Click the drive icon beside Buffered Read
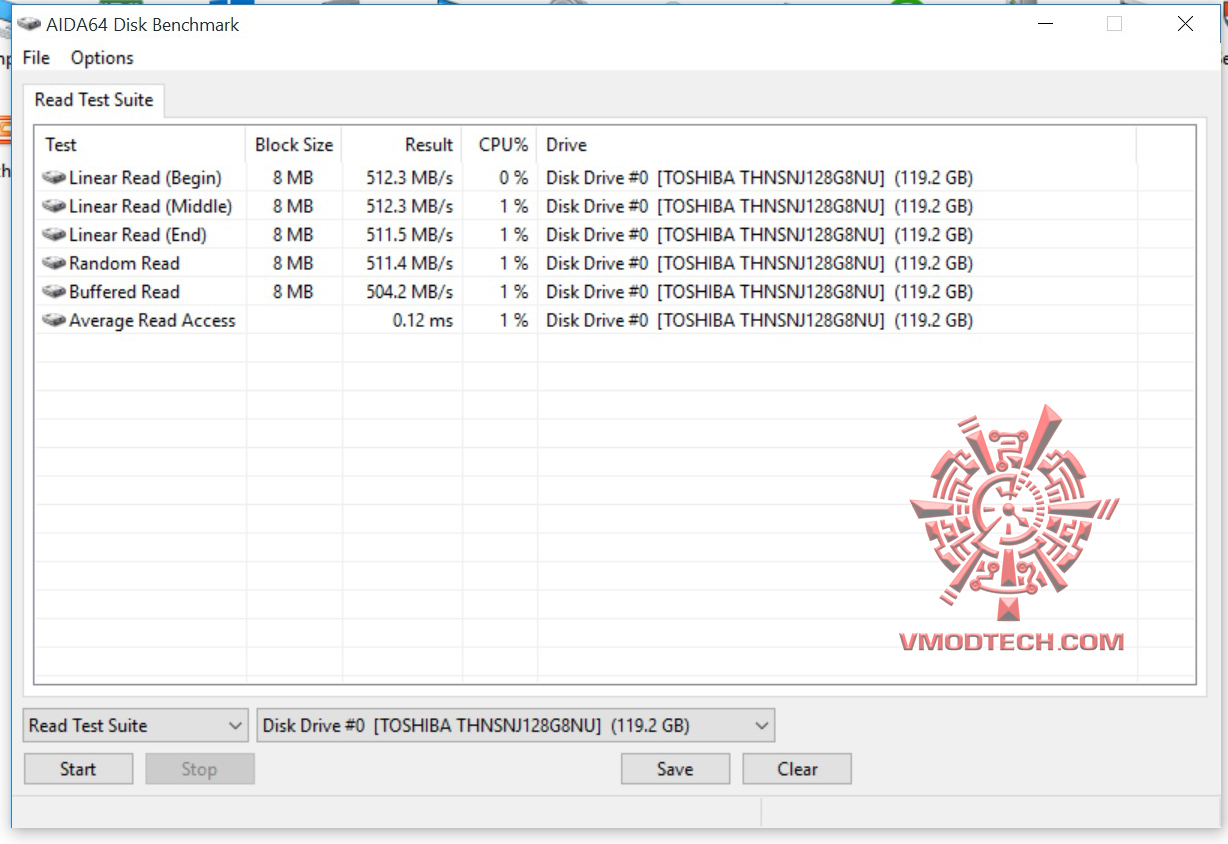1228x844 pixels. pyautogui.click(x=54, y=292)
